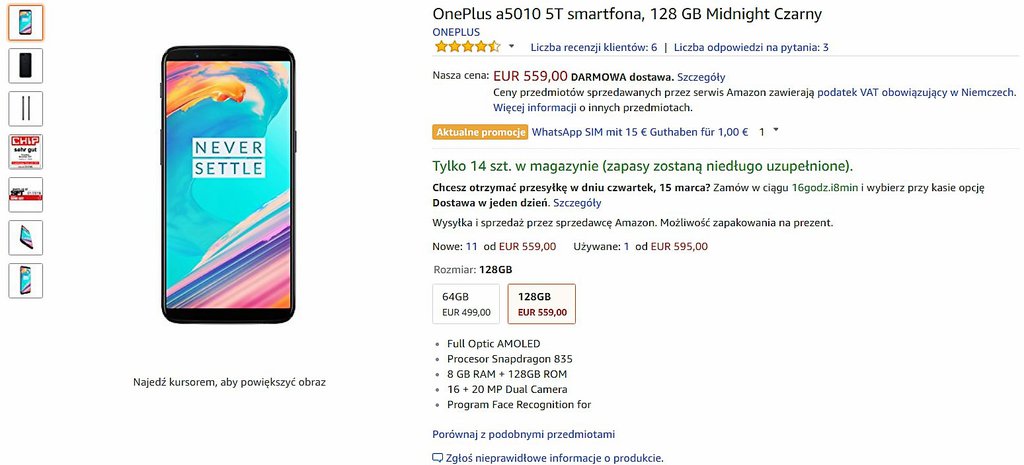Open customer reviews count link
This screenshot has height=465, width=1024.
click(593, 47)
